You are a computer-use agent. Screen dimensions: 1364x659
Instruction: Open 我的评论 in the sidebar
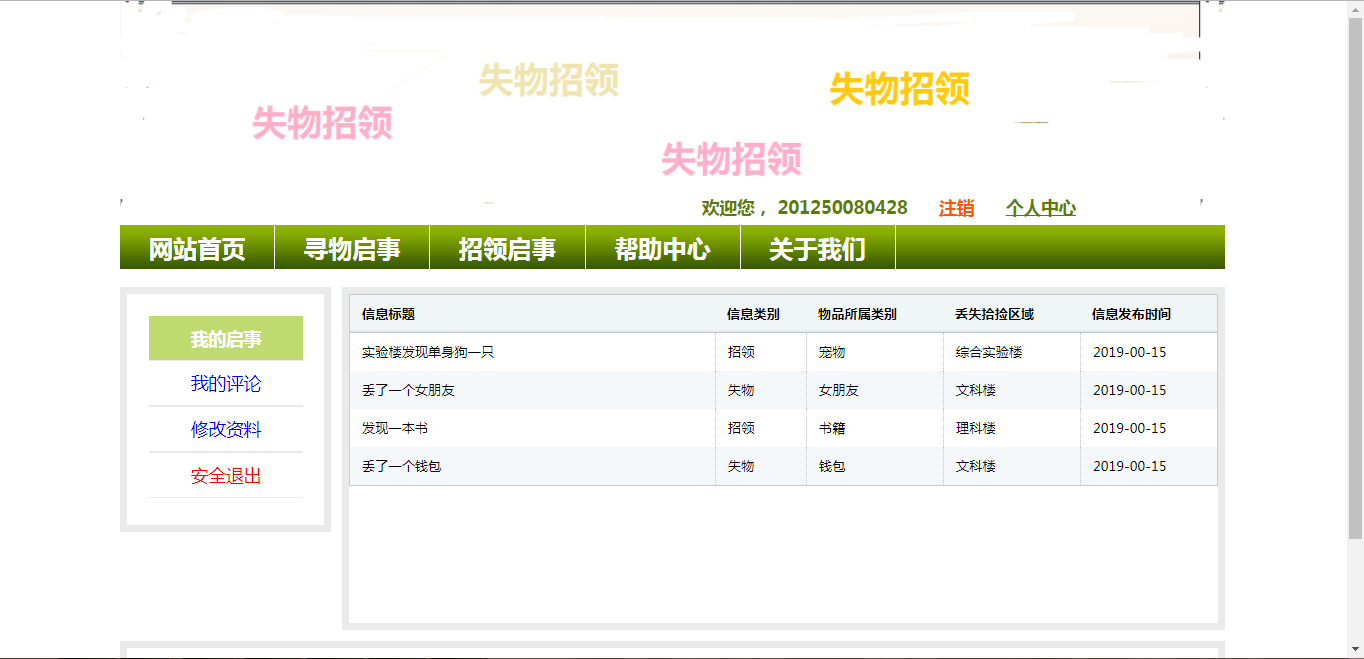click(226, 384)
